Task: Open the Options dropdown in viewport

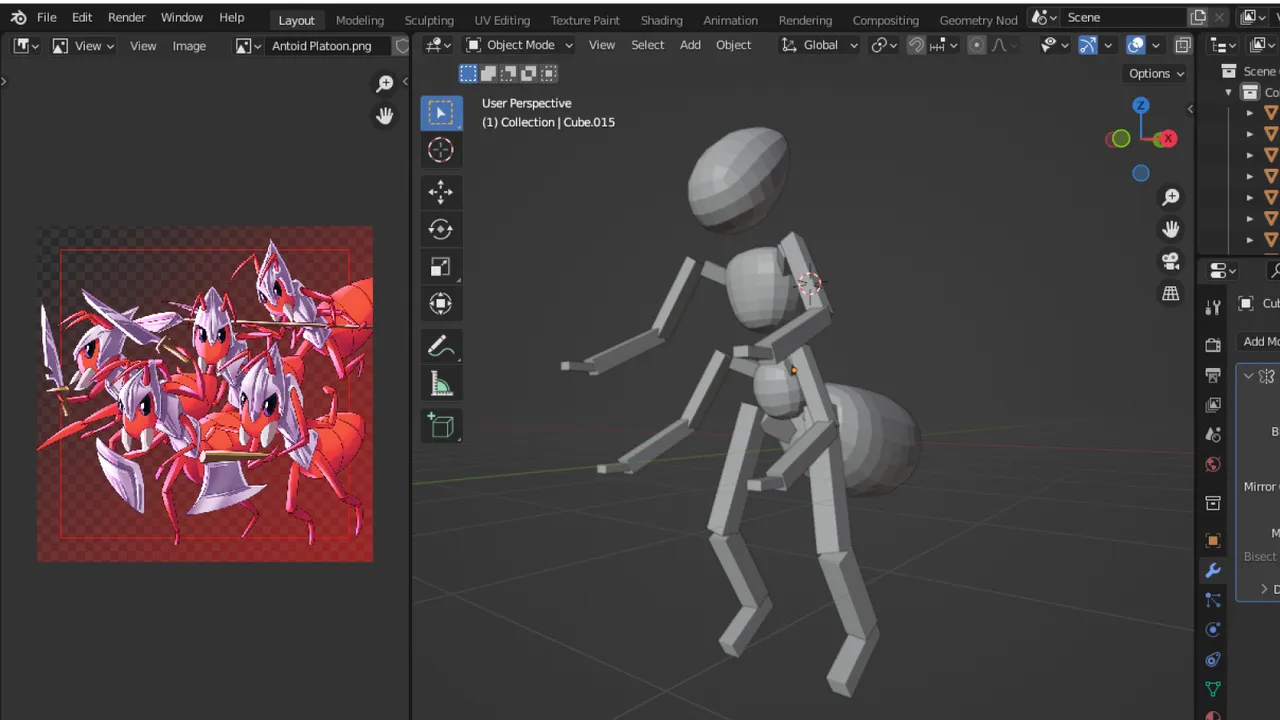Action: (x=1156, y=73)
